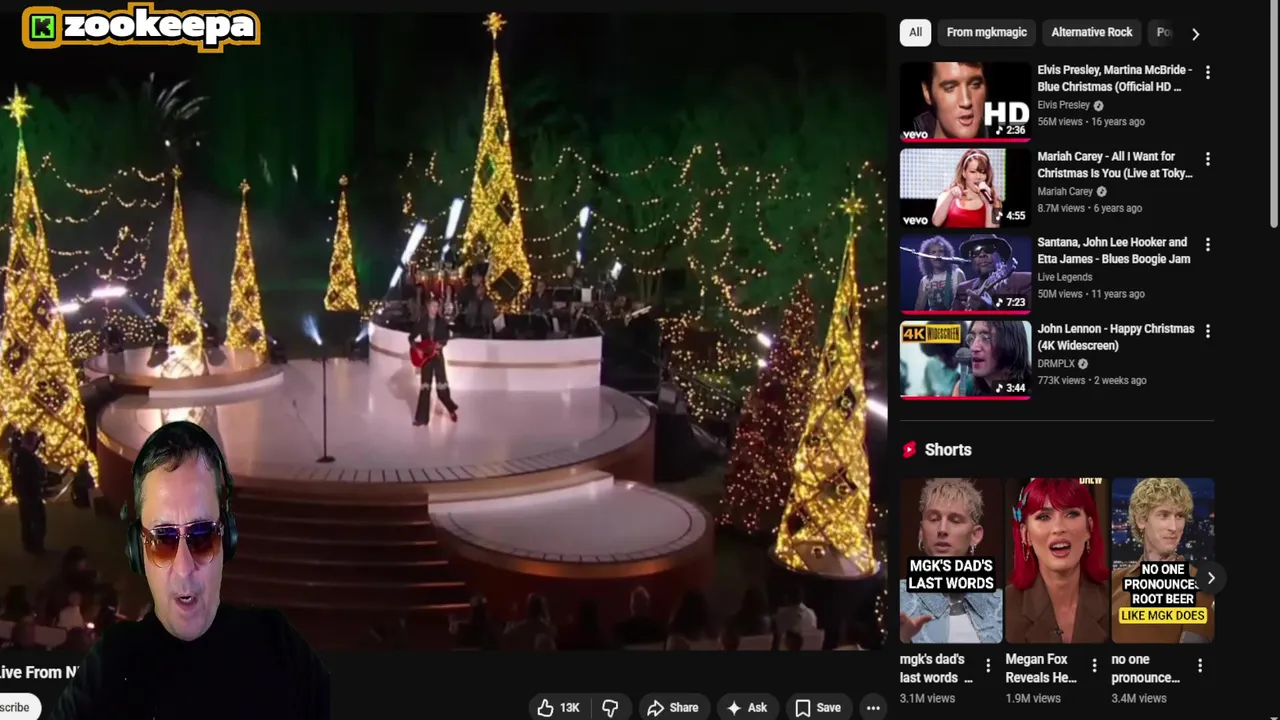The height and width of the screenshot is (720, 1280).
Task: Click the Shorts heading text
Action: pyautogui.click(x=948, y=450)
